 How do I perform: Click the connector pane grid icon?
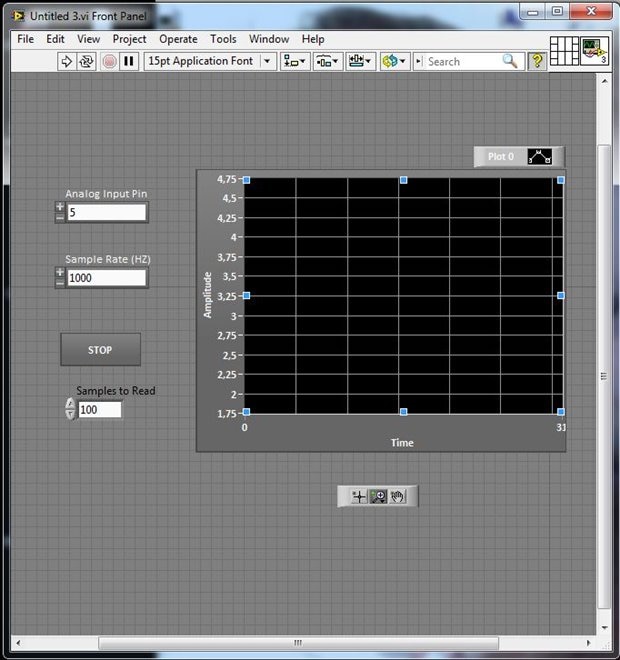(x=564, y=51)
